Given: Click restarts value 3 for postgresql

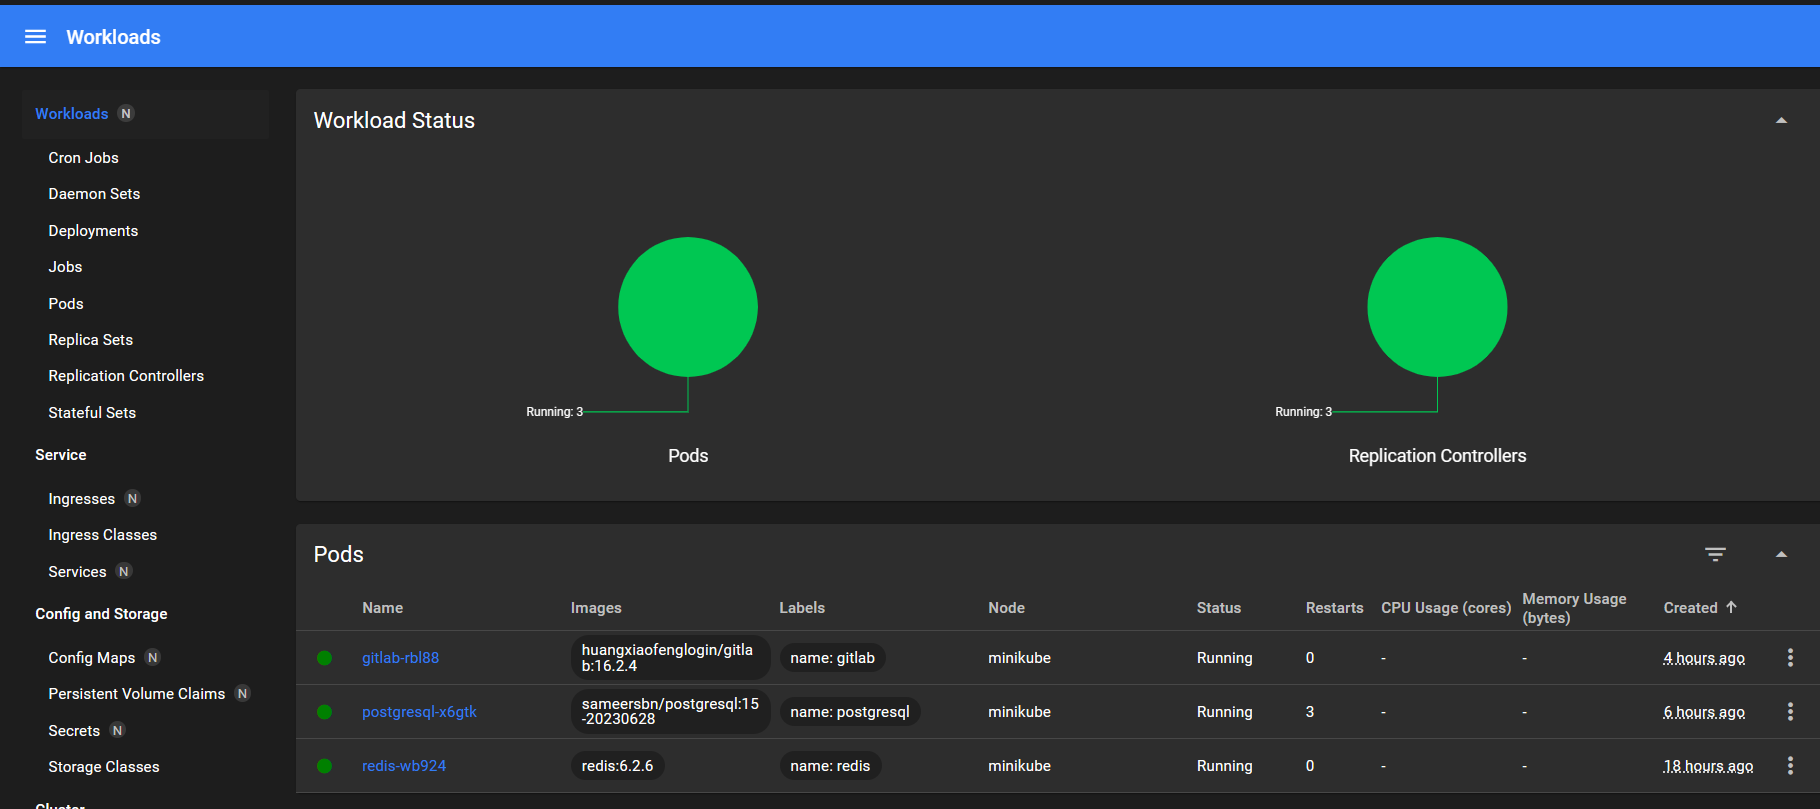Looking at the screenshot, I should (1310, 712).
